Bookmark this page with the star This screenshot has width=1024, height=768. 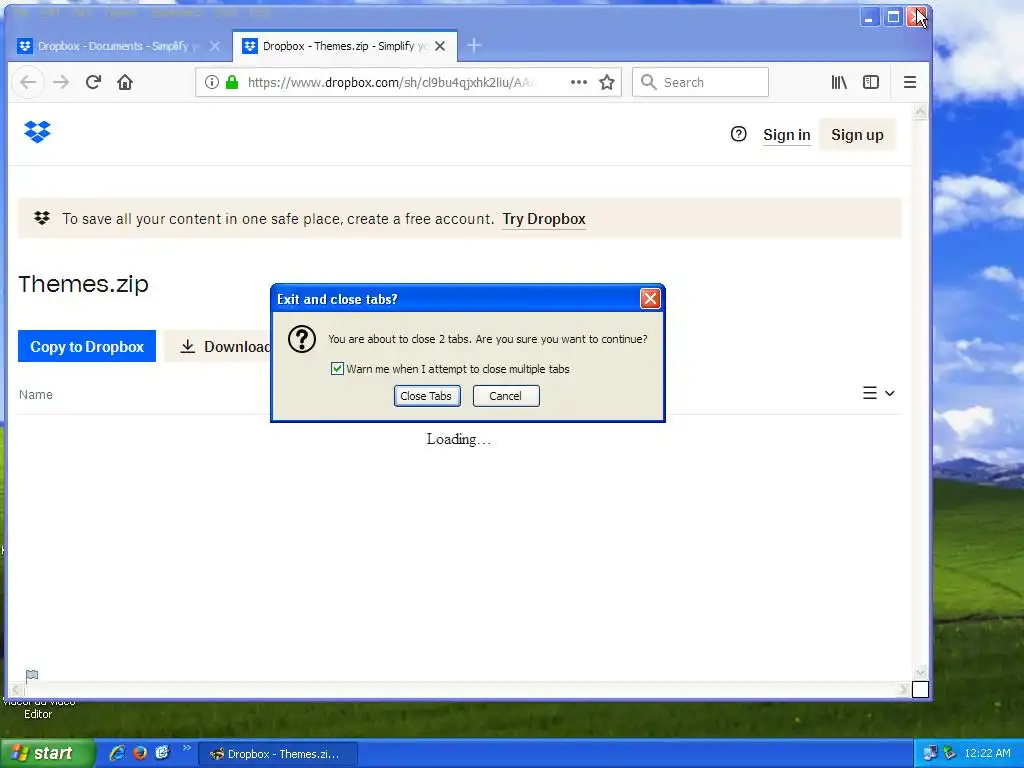607,82
